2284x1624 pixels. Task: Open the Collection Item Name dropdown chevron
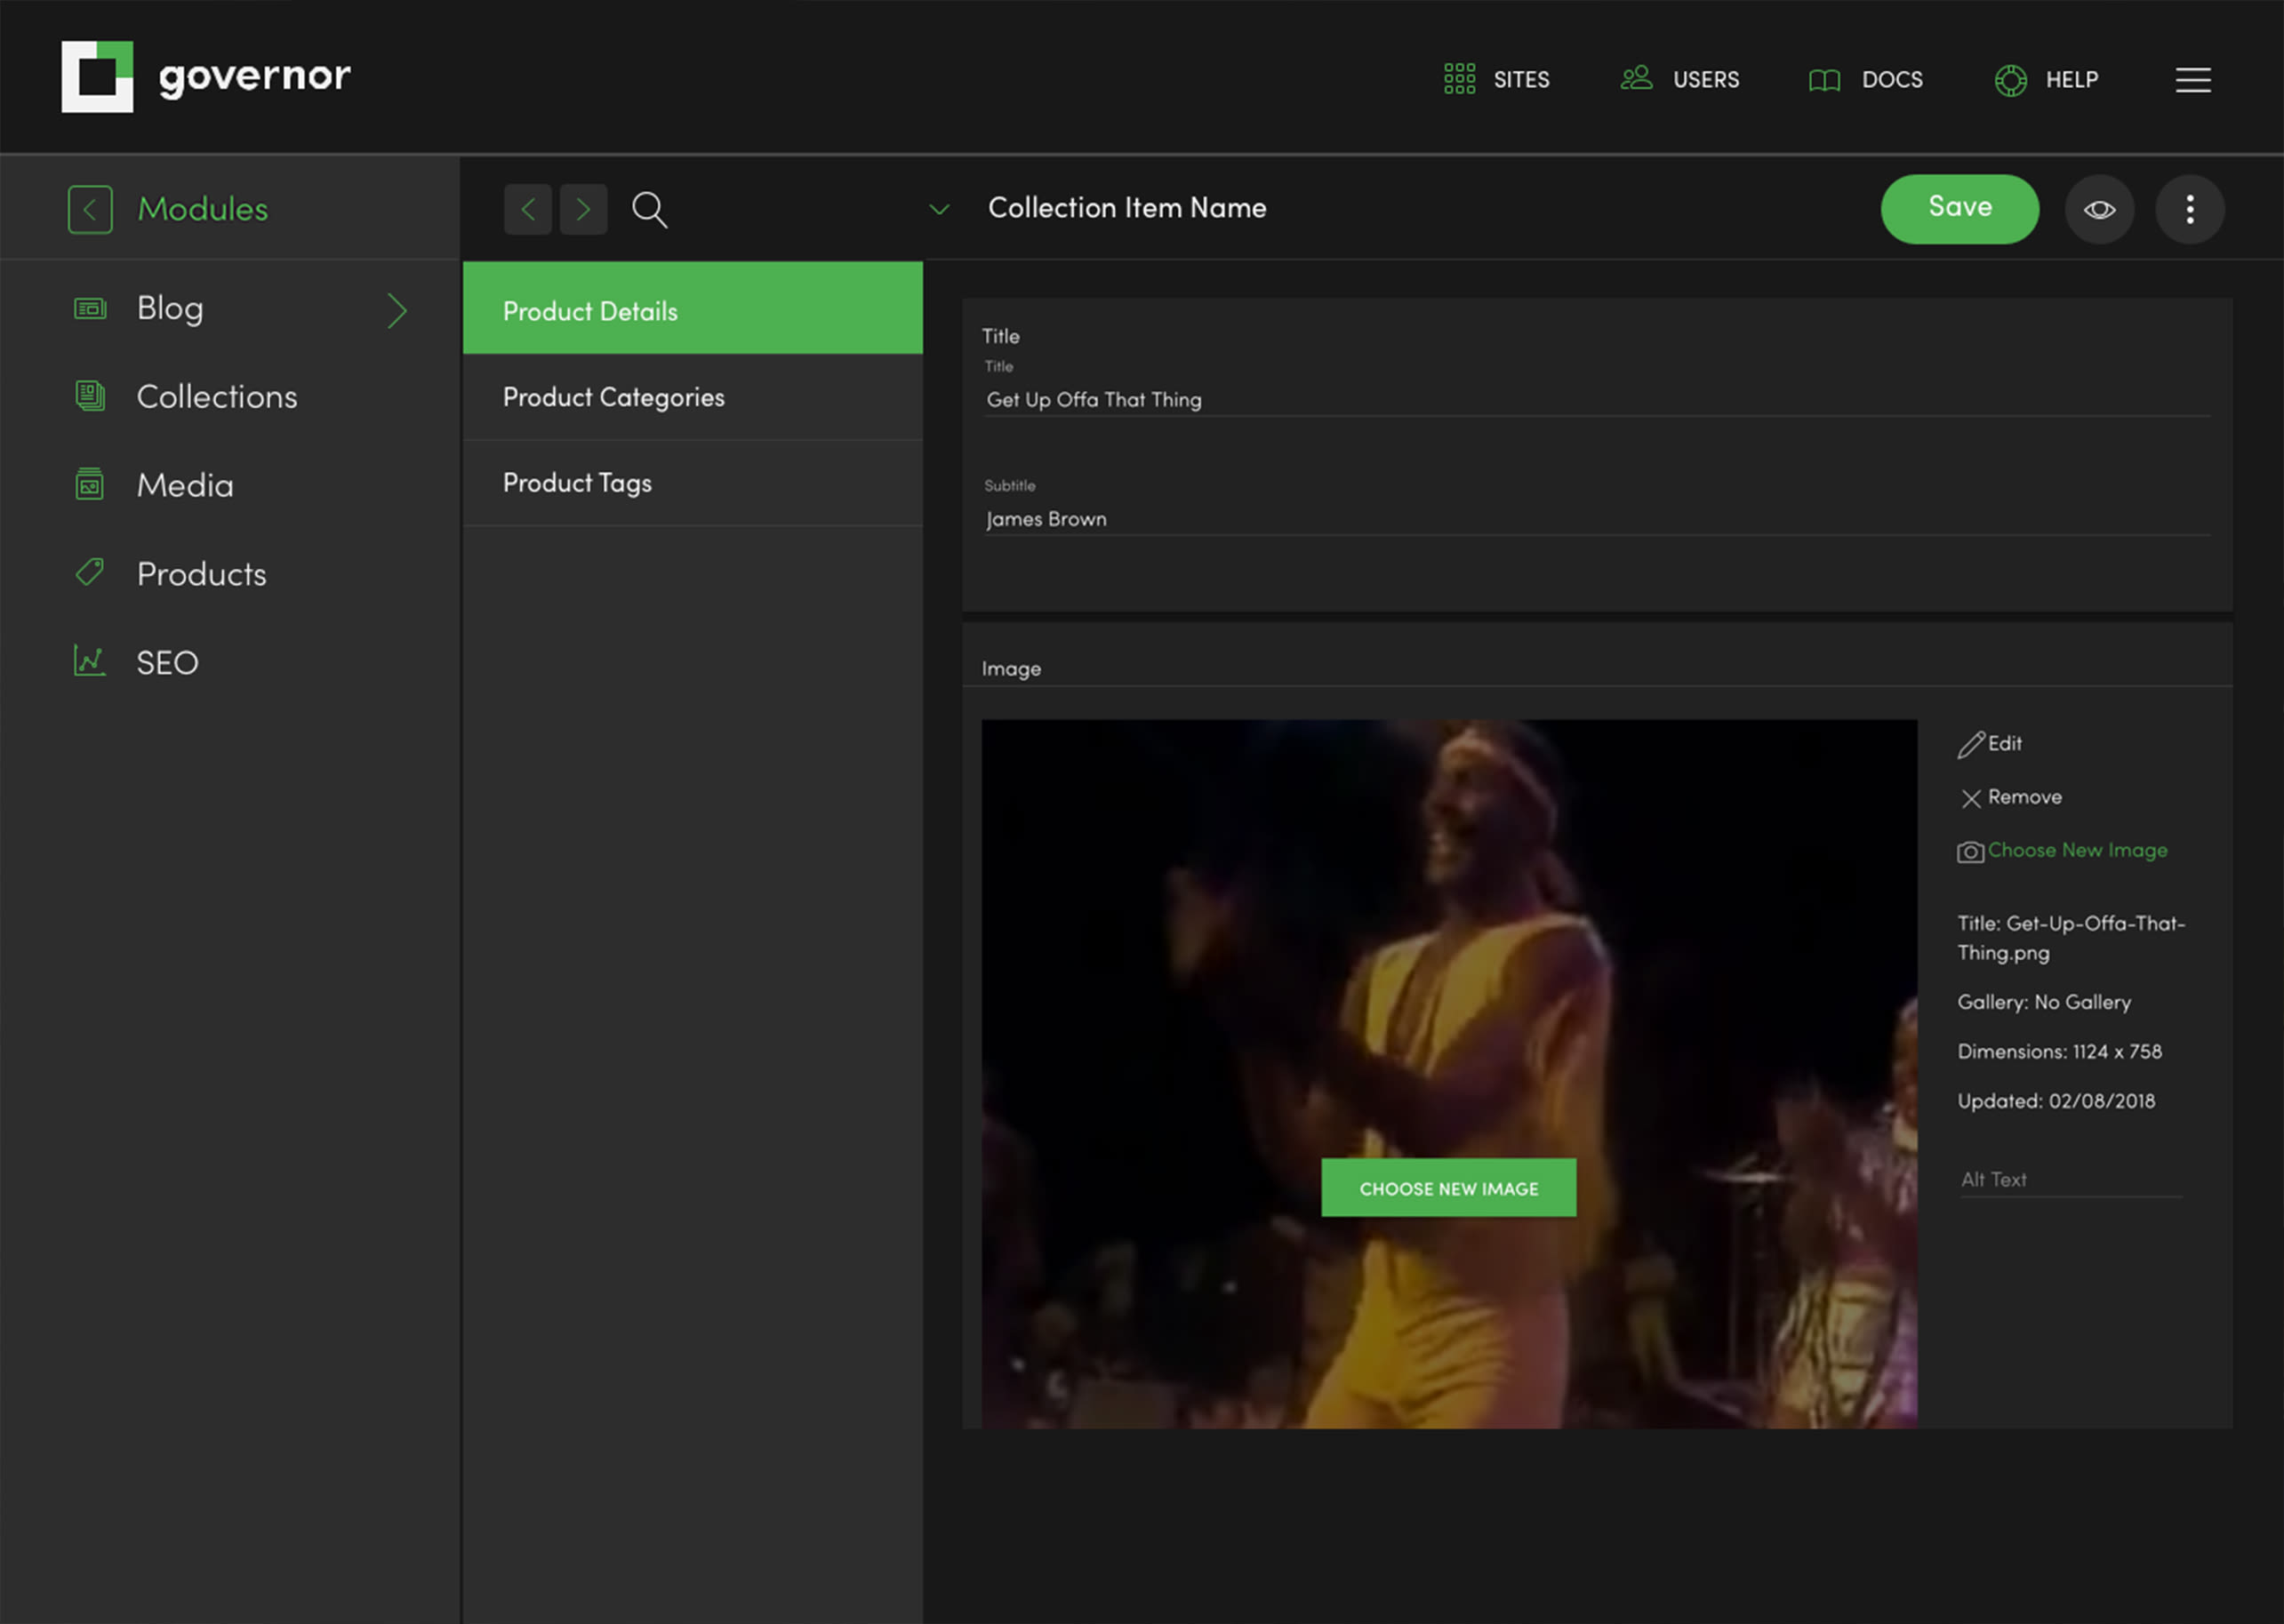(938, 209)
